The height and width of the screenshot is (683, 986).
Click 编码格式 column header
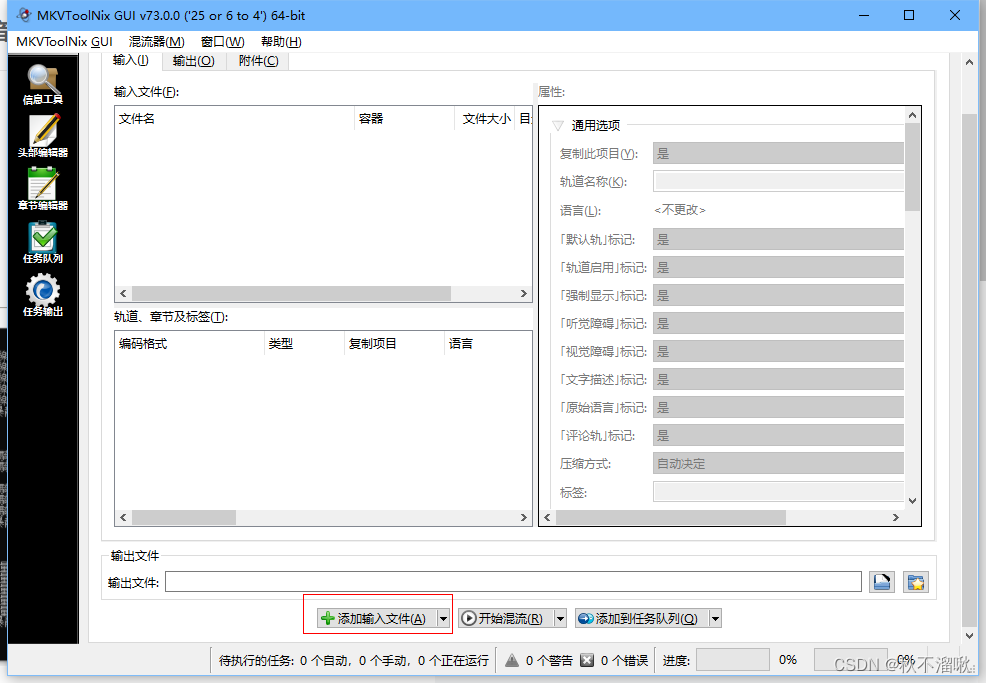click(x=189, y=343)
